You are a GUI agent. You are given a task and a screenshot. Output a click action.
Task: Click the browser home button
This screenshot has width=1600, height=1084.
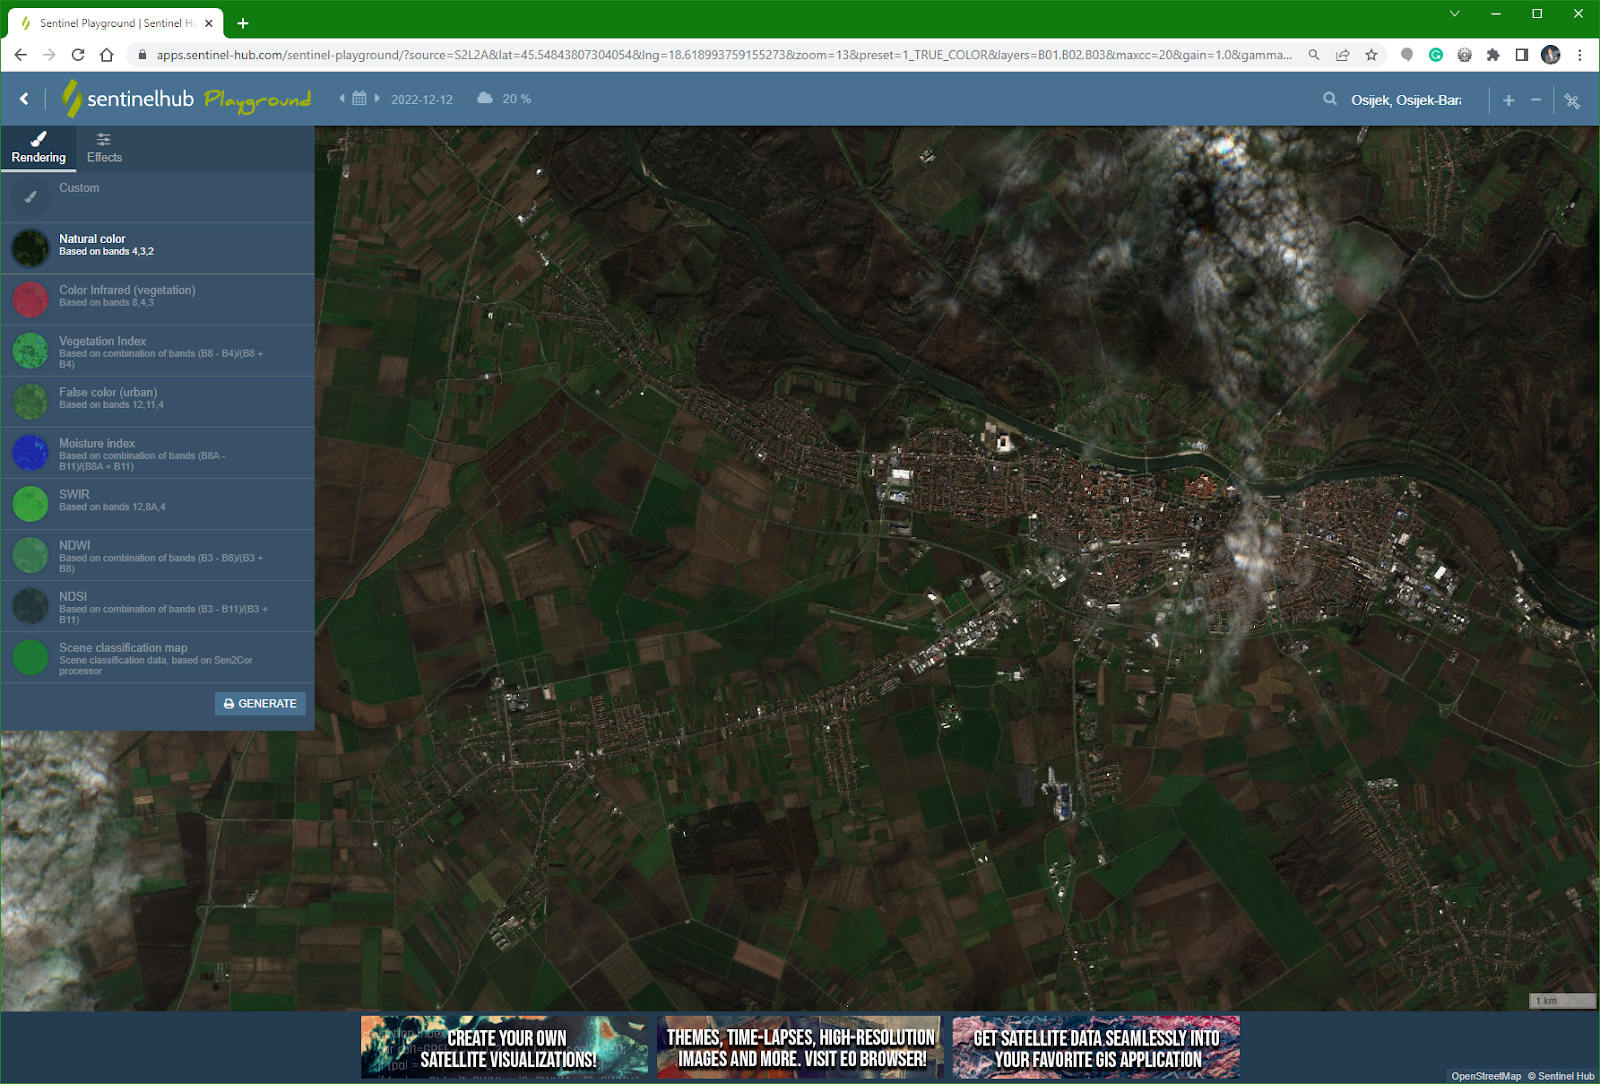pyautogui.click(x=106, y=55)
